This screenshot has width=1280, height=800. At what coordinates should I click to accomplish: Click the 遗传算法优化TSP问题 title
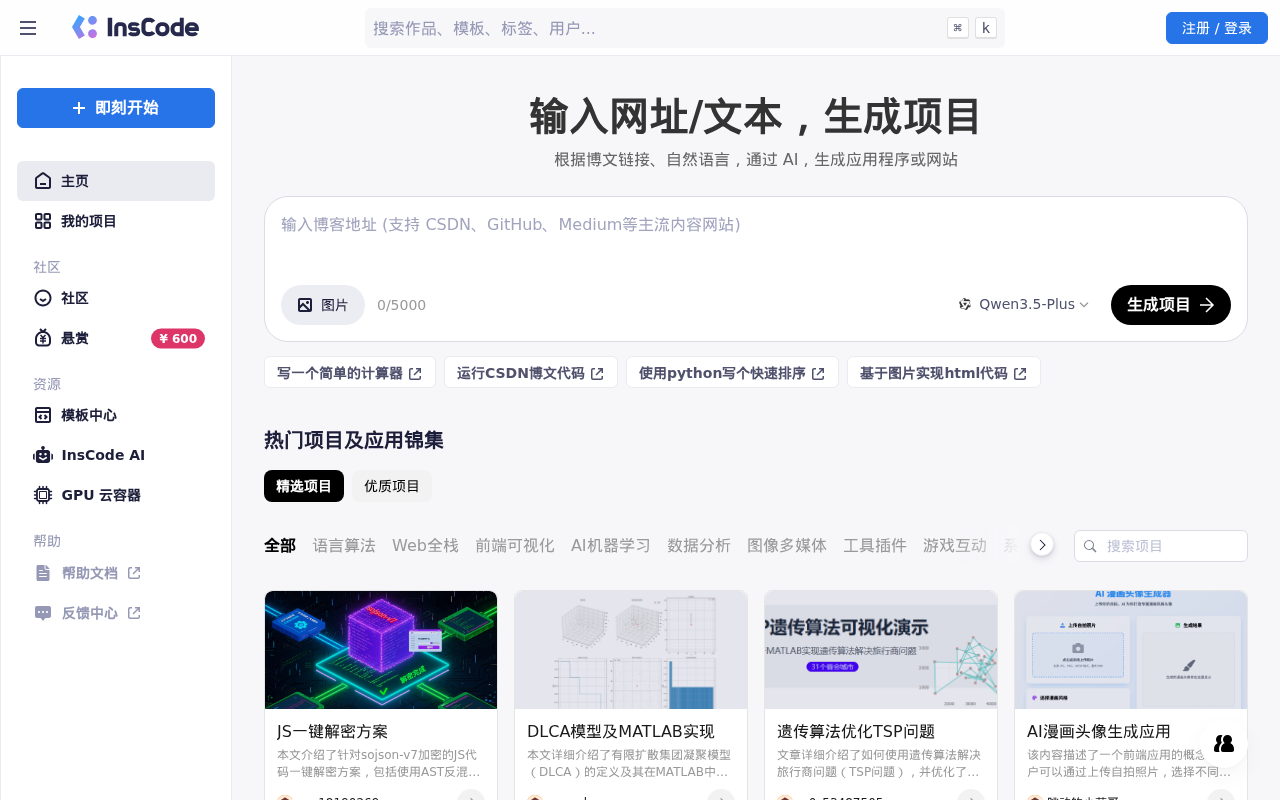856,731
